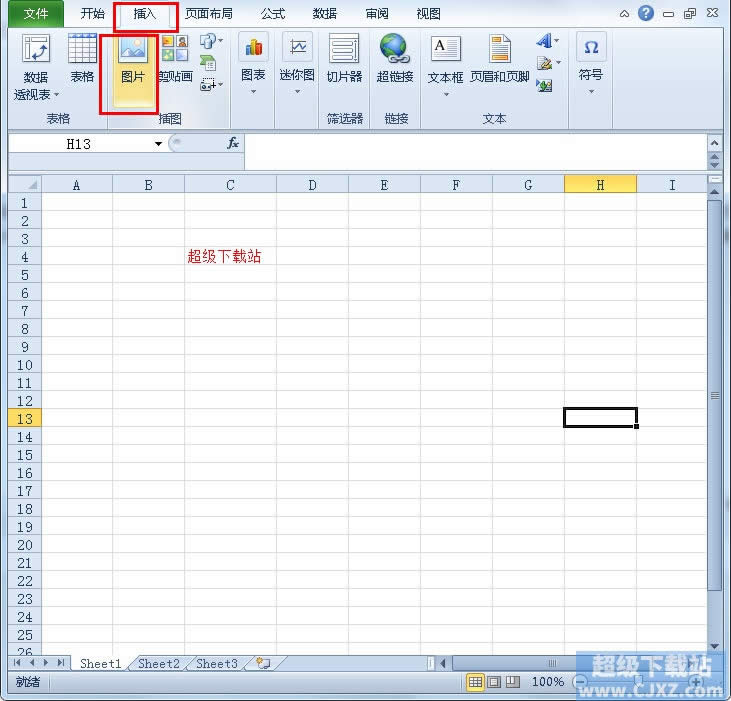This screenshot has width=731, height=701.
Task: Open the 文件 (File) menu
Action: (36, 14)
